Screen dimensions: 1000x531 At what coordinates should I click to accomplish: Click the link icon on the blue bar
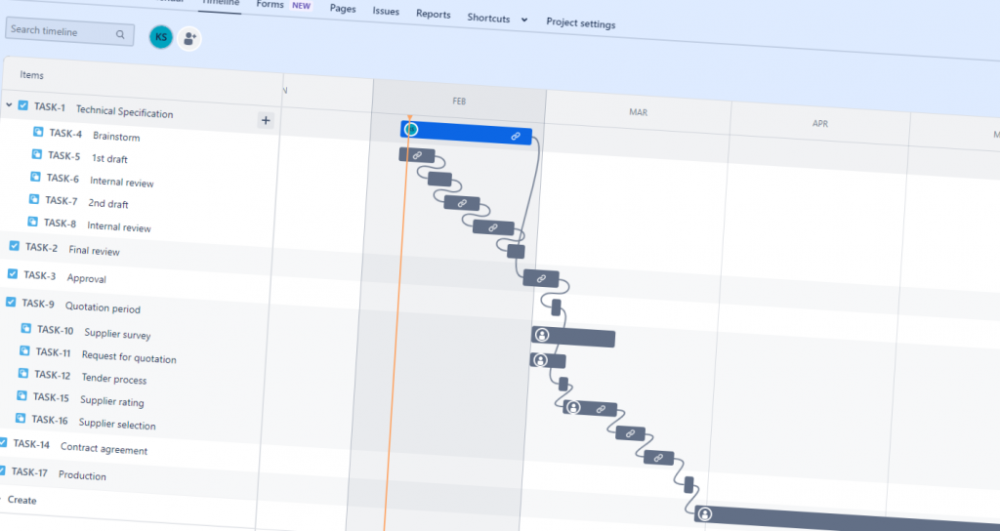point(516,136)
